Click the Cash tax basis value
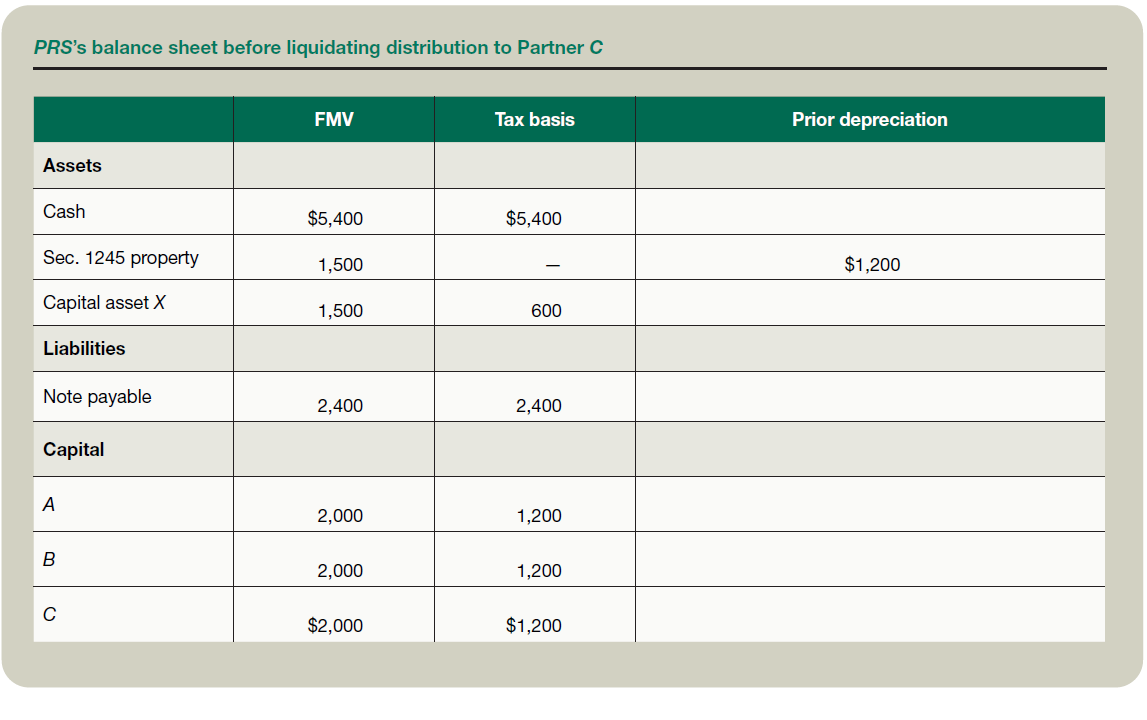 [534, 219]
